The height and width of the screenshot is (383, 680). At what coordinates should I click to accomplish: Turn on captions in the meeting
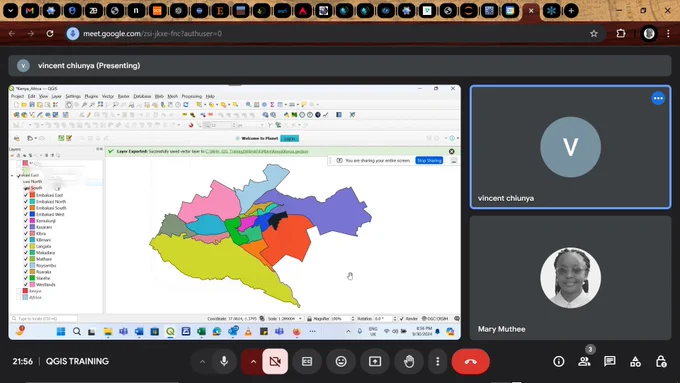307,361
